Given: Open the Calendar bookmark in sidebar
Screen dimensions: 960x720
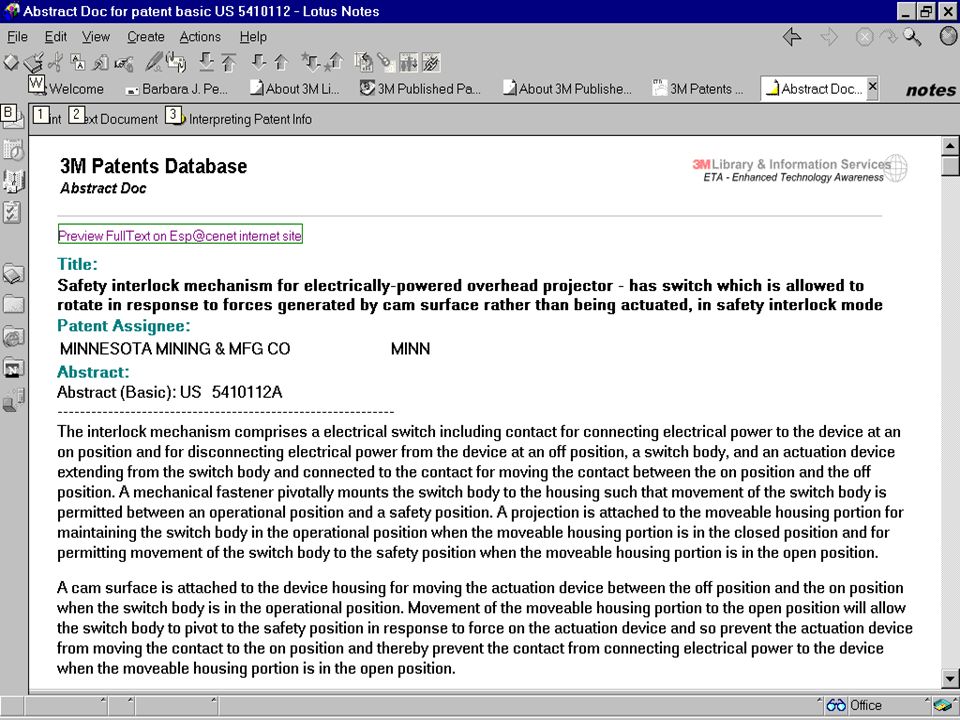Looking at the screenshot, I should click(13, 149).
